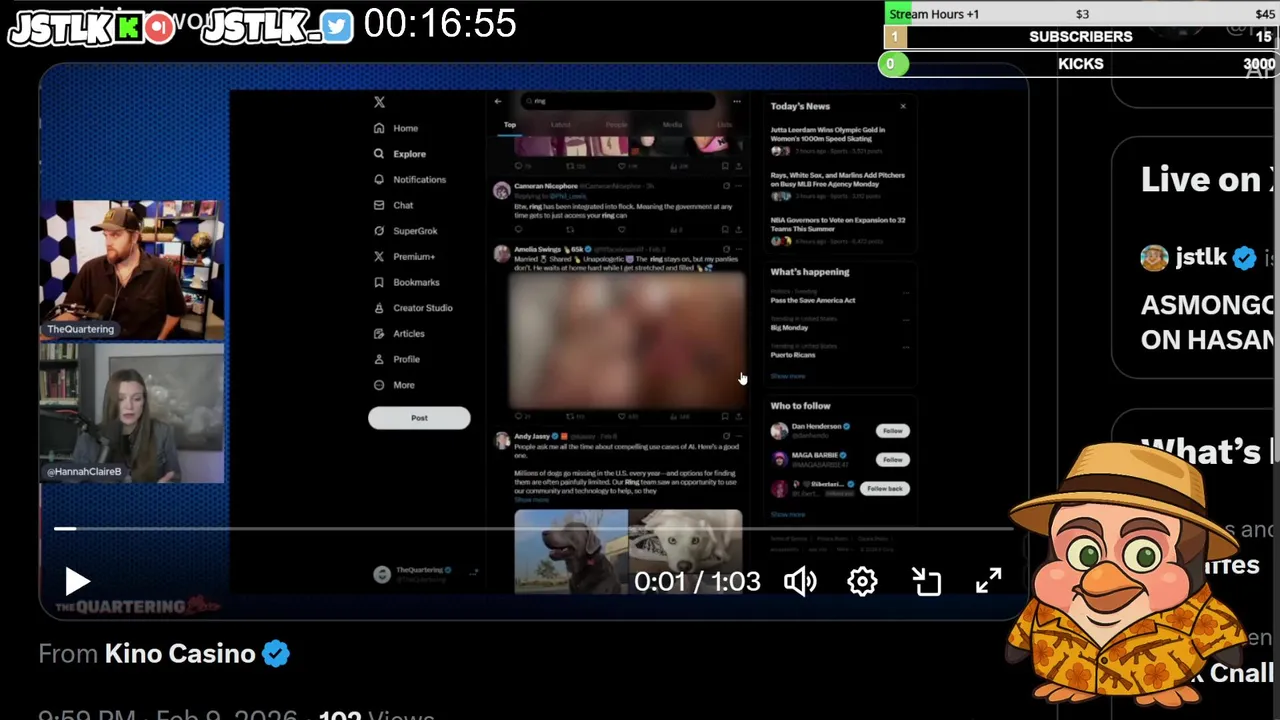Click the white Post button
The width and height of the screenshot is (1280, 720).
[x=419, y=418]
